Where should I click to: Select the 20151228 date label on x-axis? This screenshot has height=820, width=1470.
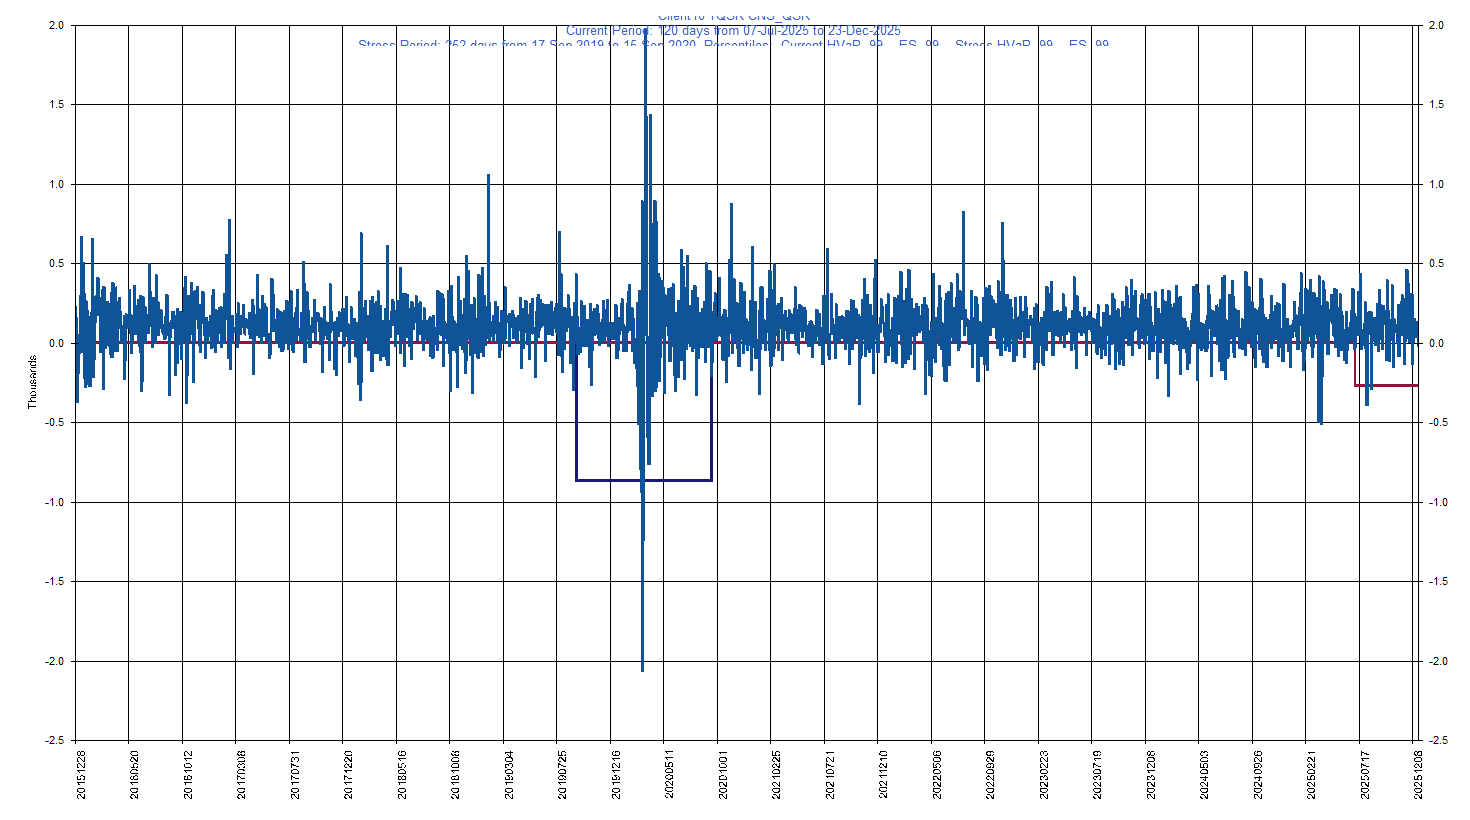pos(81,775)
